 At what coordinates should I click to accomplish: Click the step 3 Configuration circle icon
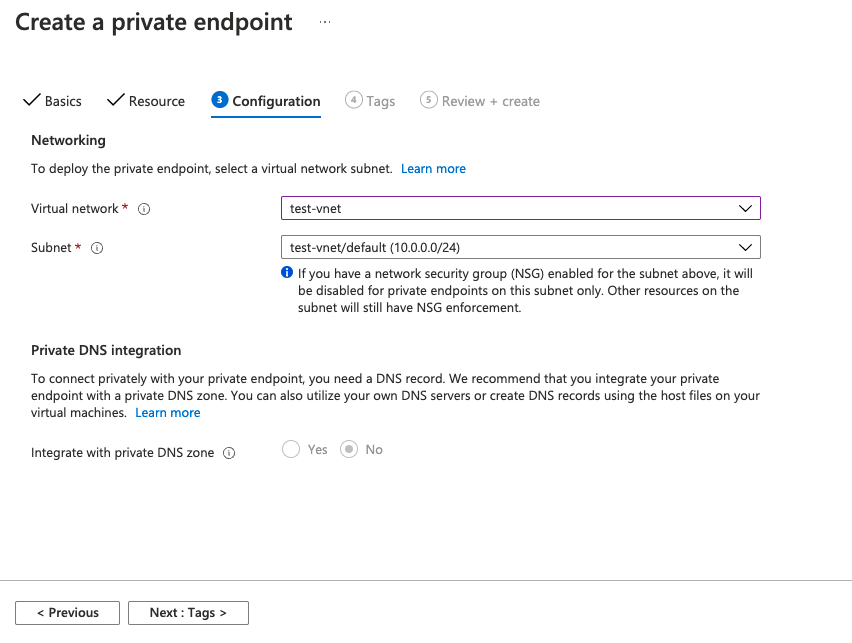(x=220, y=100)
